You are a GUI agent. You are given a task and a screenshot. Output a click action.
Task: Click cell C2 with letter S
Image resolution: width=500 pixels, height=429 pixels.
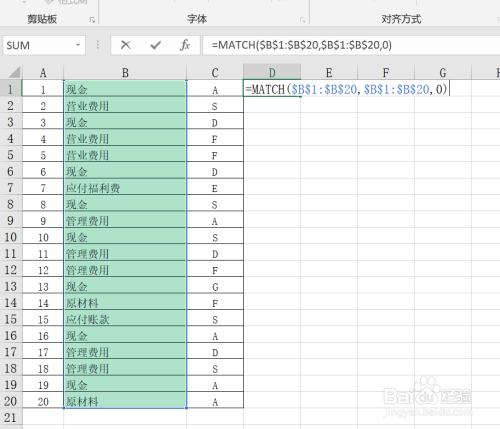[215, 106]
